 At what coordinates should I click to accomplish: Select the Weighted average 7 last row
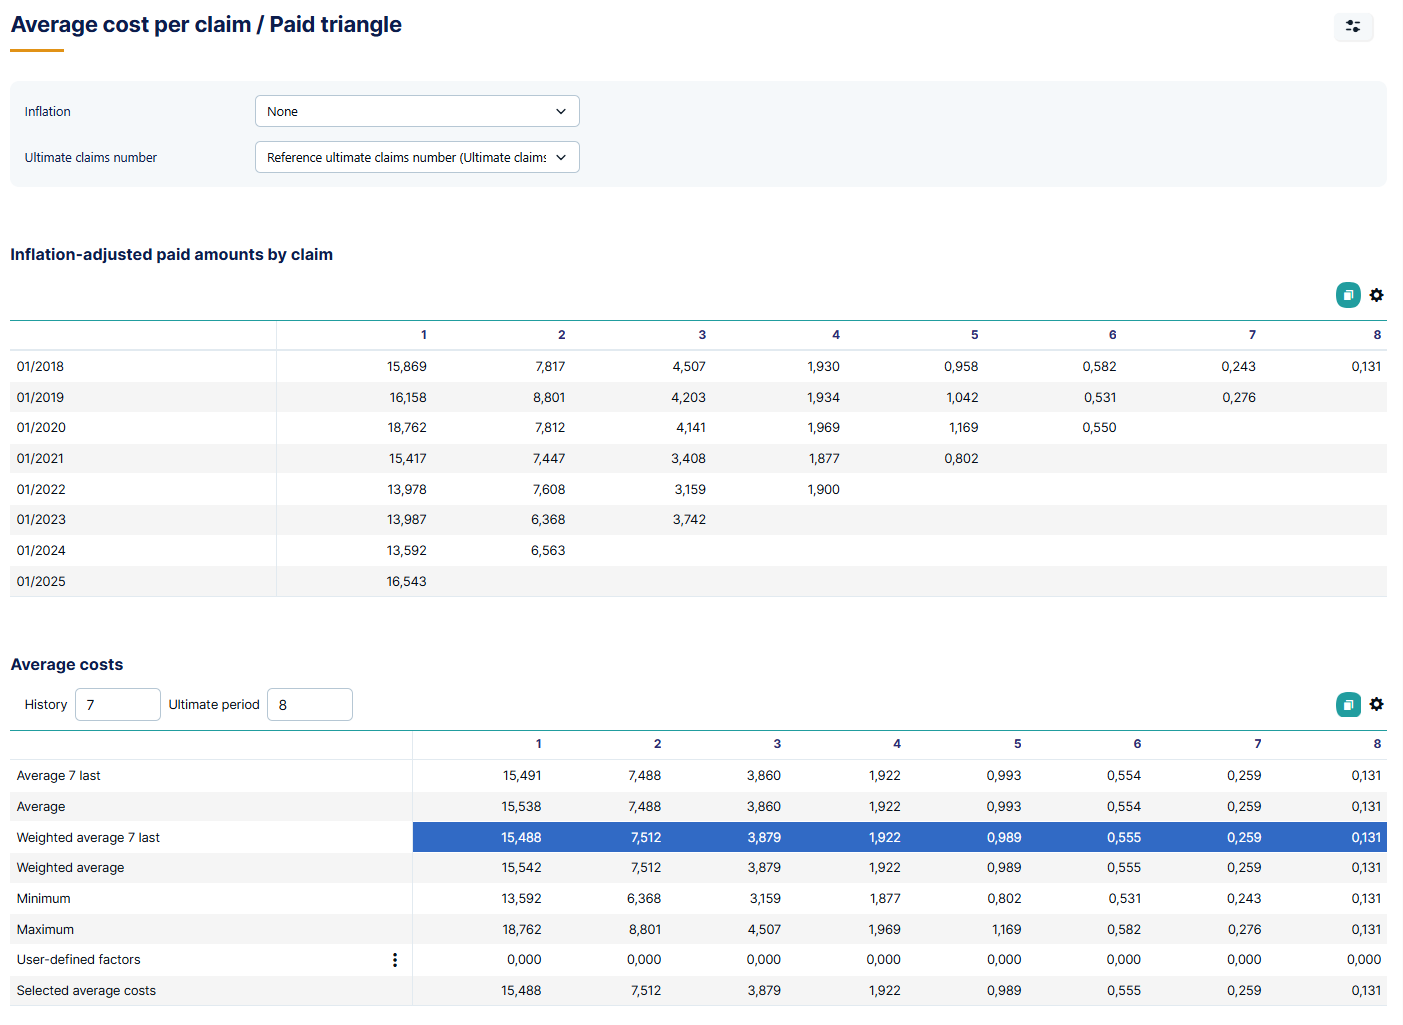pyautogui.click(x=700, y=837)
